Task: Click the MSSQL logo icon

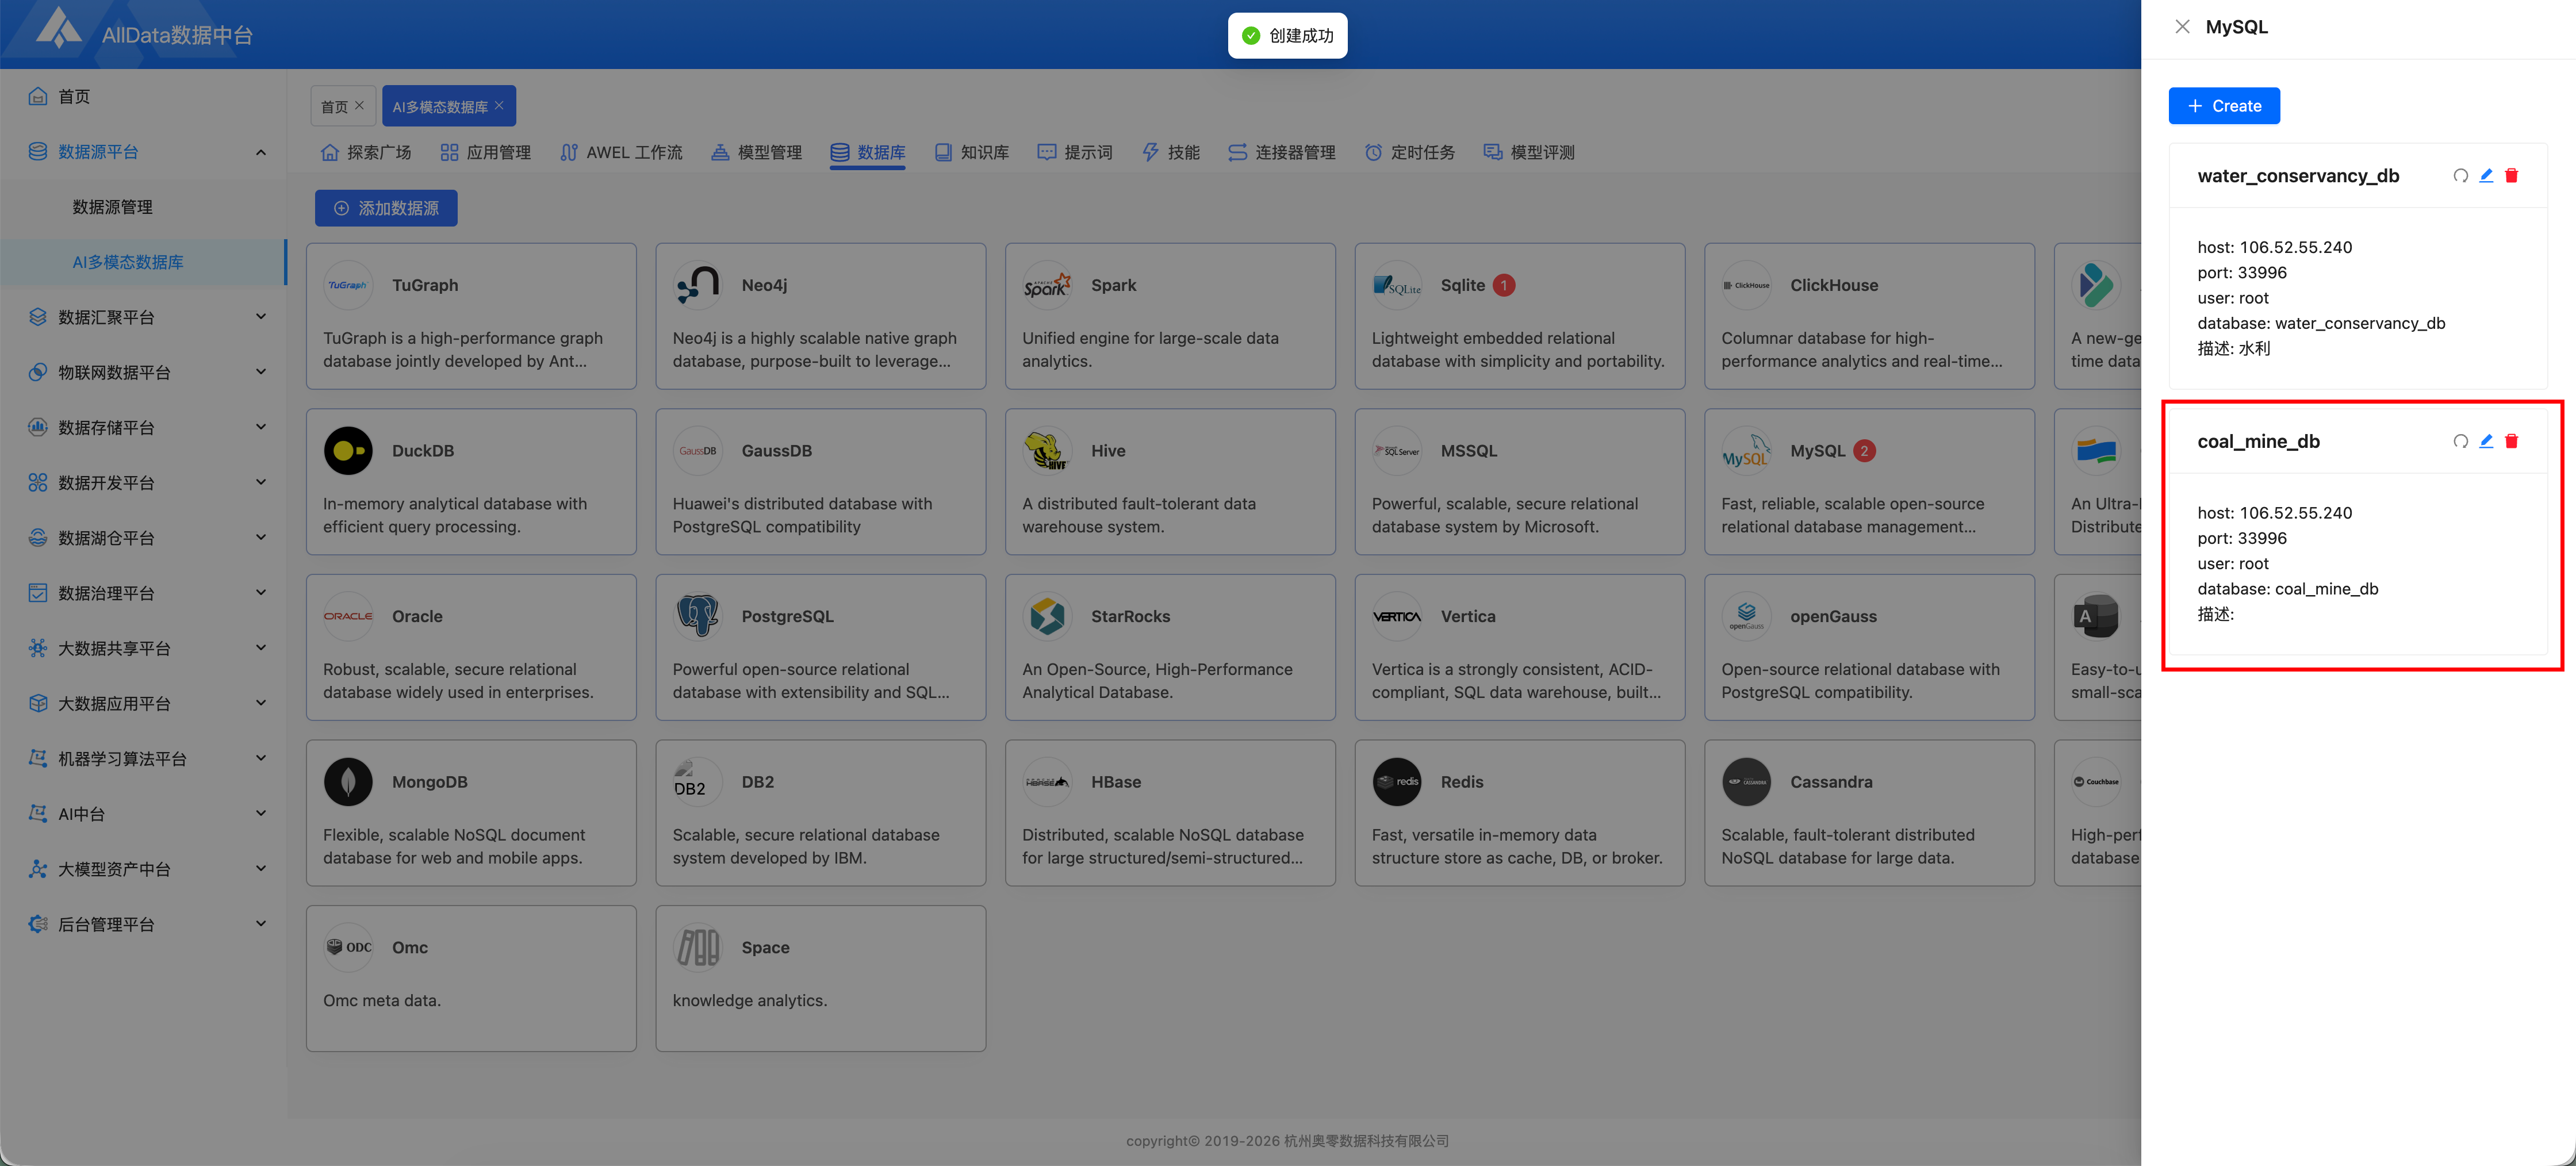Action: coord(1396,451)
